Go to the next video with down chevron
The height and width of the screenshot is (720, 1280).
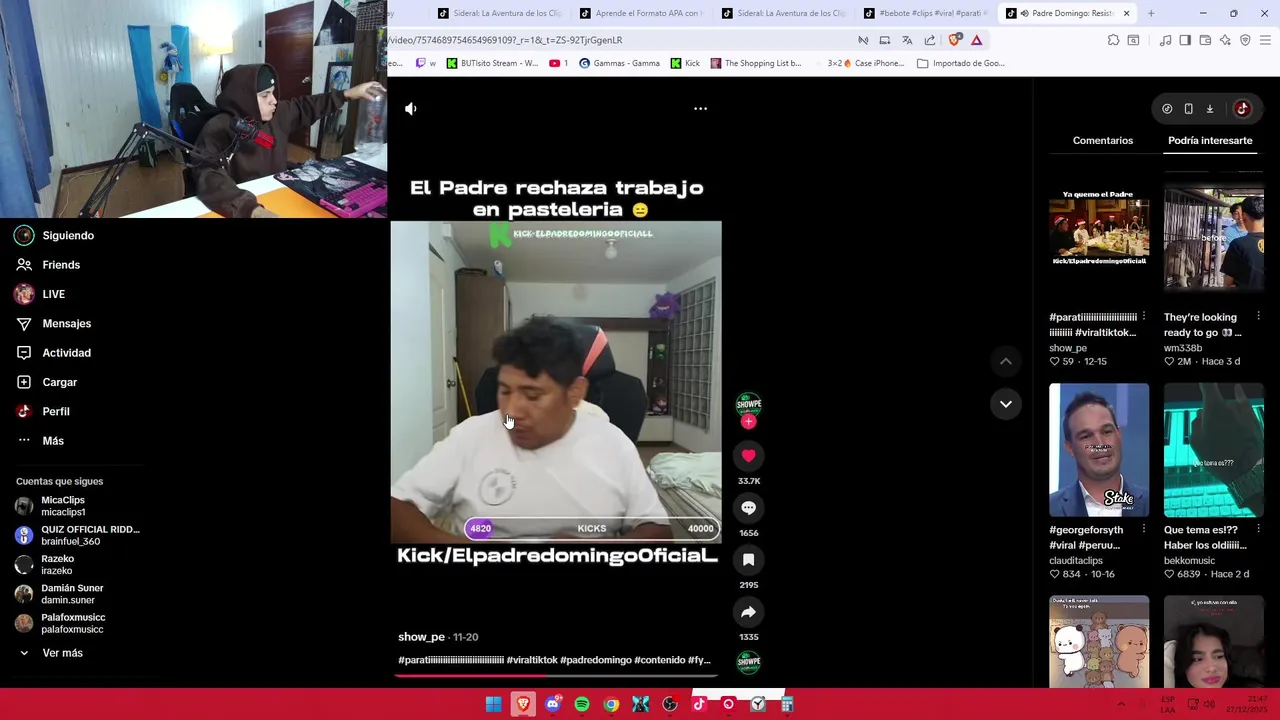point(1006,404)
